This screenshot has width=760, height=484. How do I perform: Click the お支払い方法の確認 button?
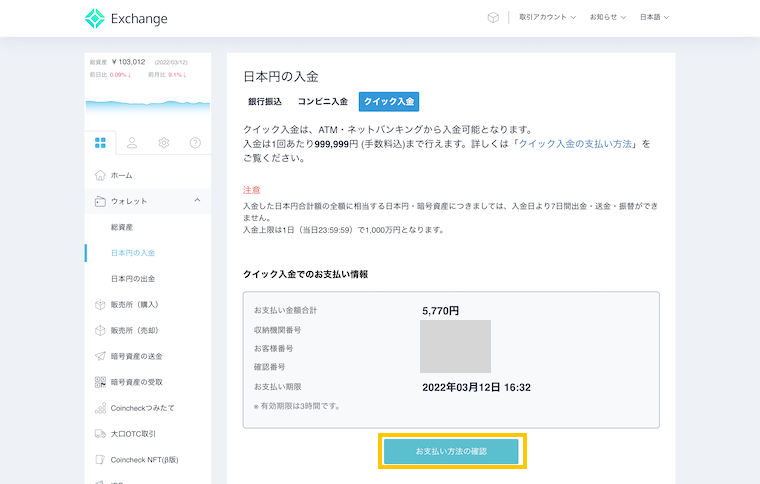452,452
